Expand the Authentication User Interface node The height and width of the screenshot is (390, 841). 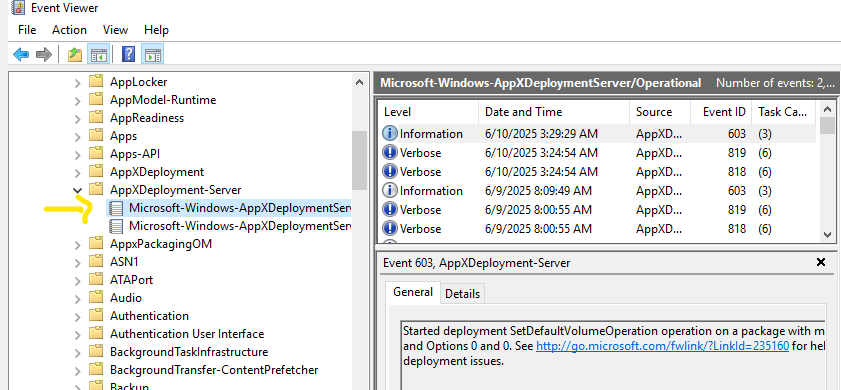pos(78,335)
